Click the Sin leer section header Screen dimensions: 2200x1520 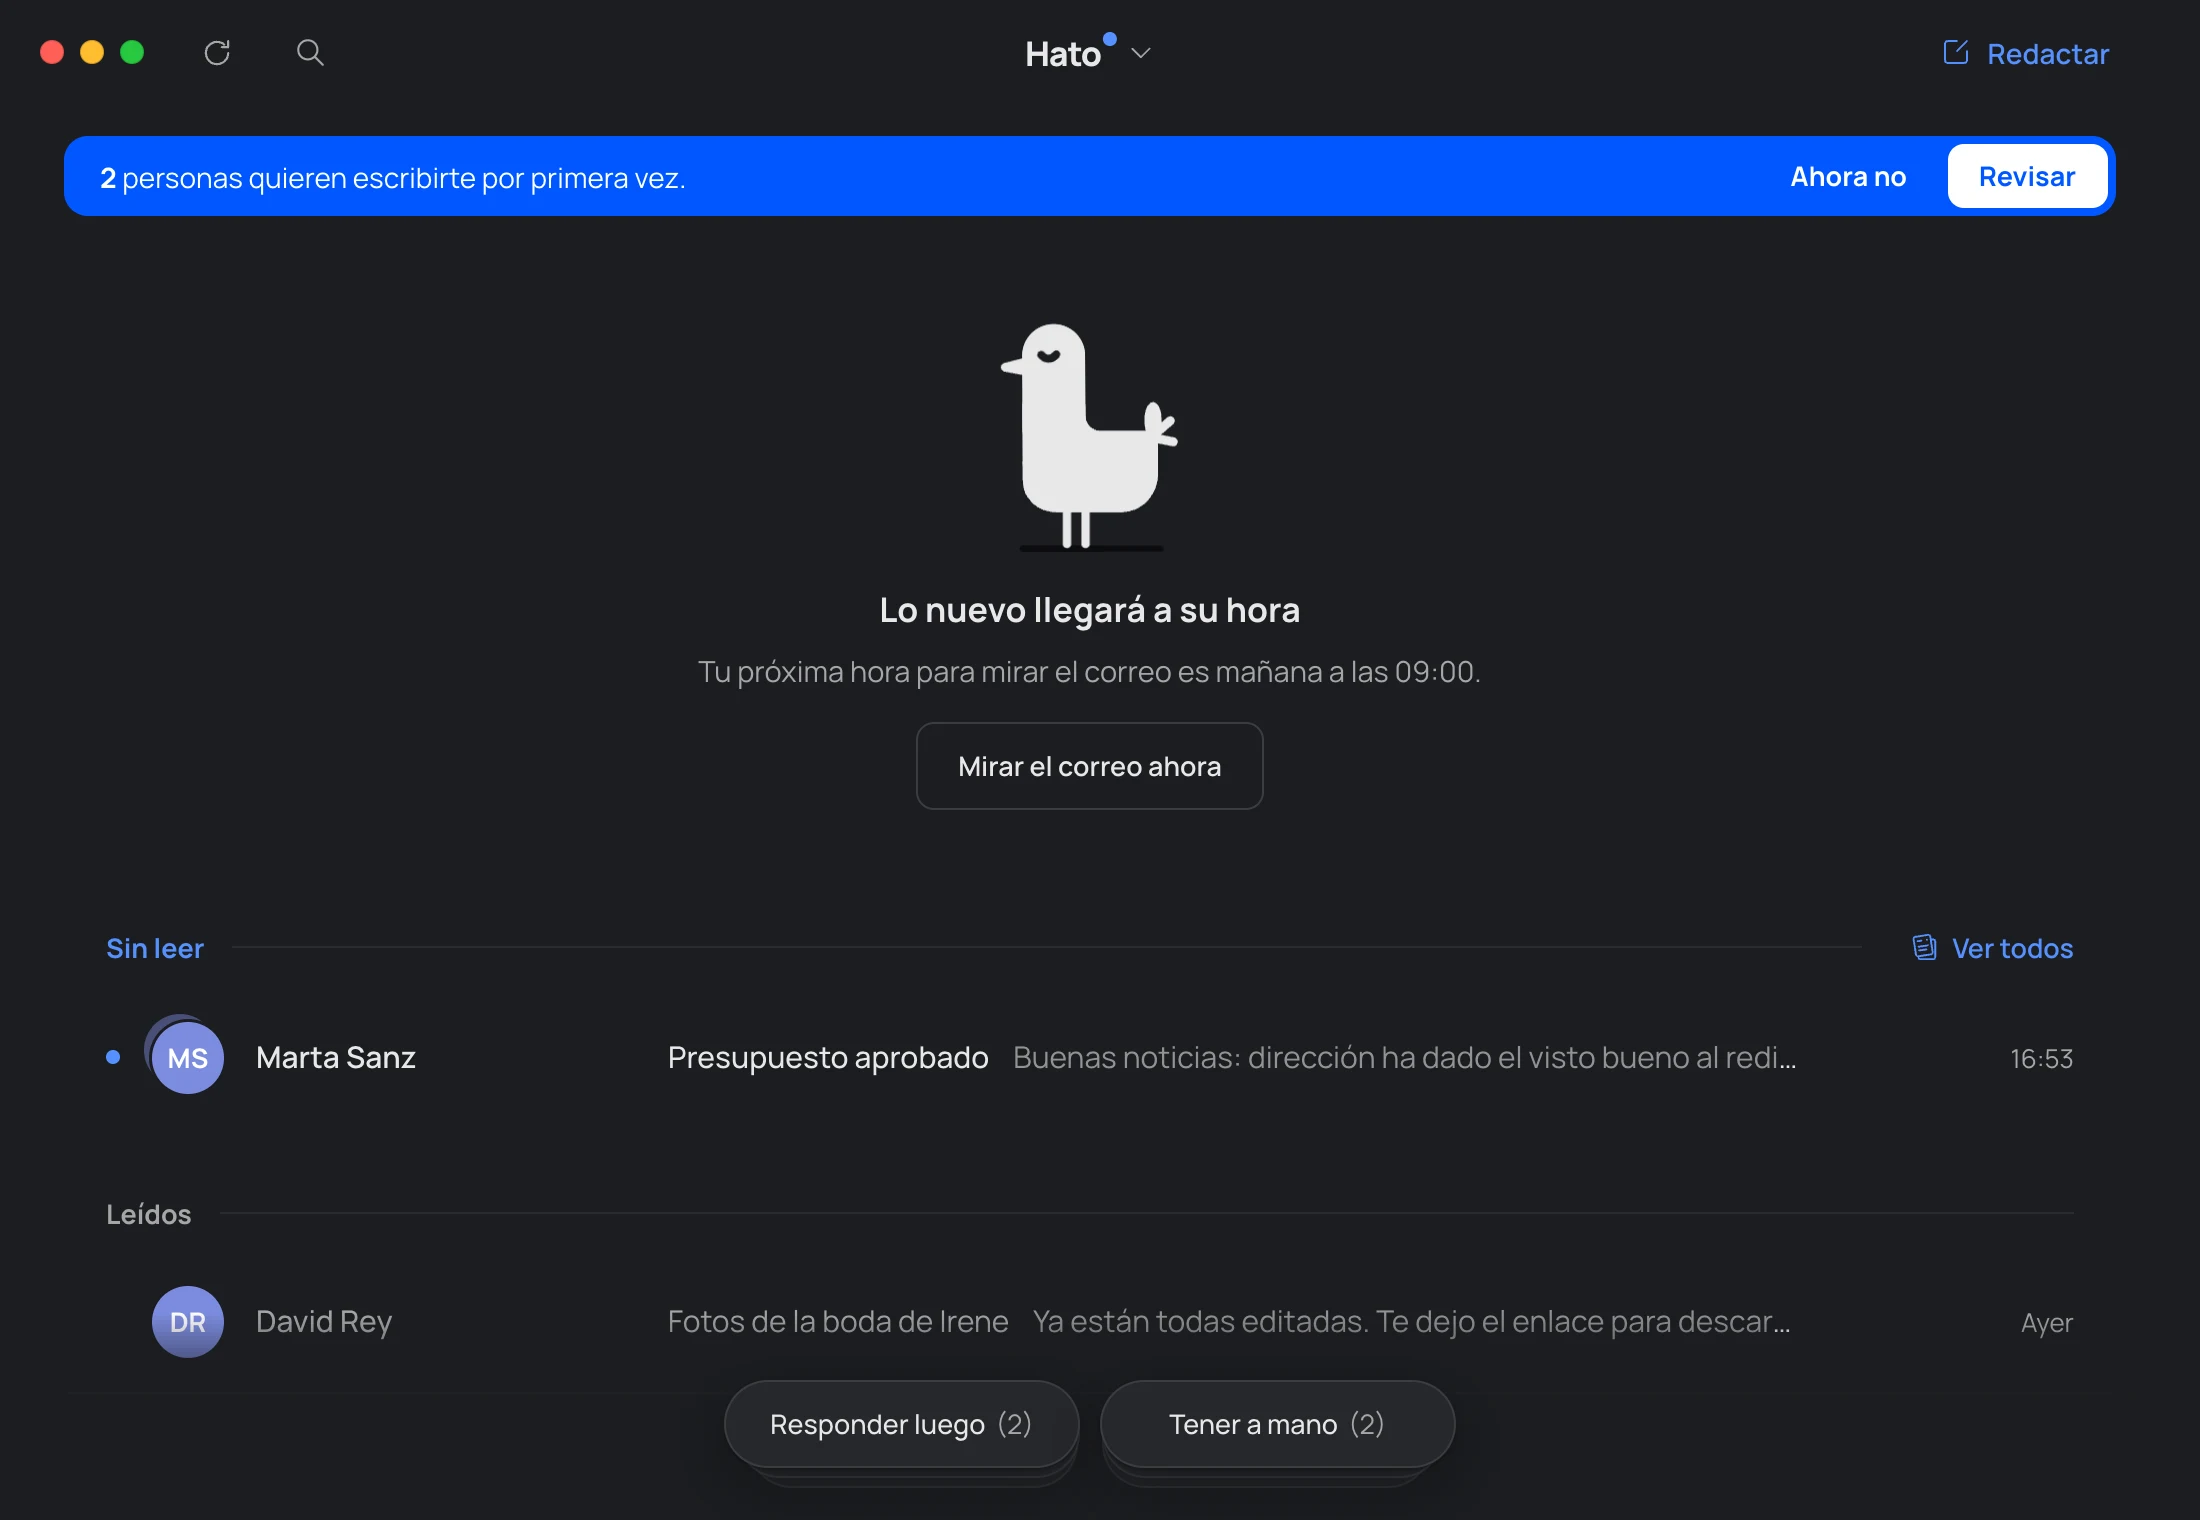[x=155, y=948]
